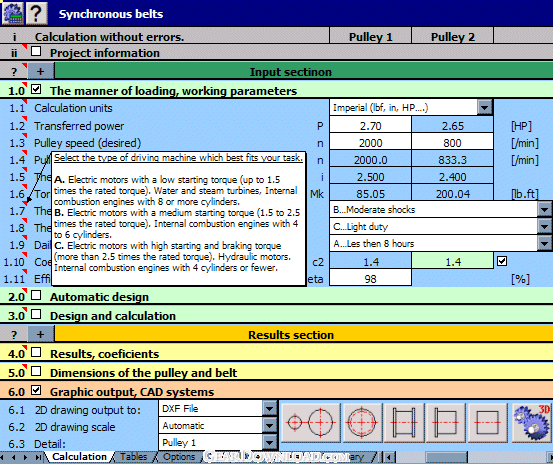Expand the Results section plus button
Screen dimensions: 553x464
tap(41, 334)
